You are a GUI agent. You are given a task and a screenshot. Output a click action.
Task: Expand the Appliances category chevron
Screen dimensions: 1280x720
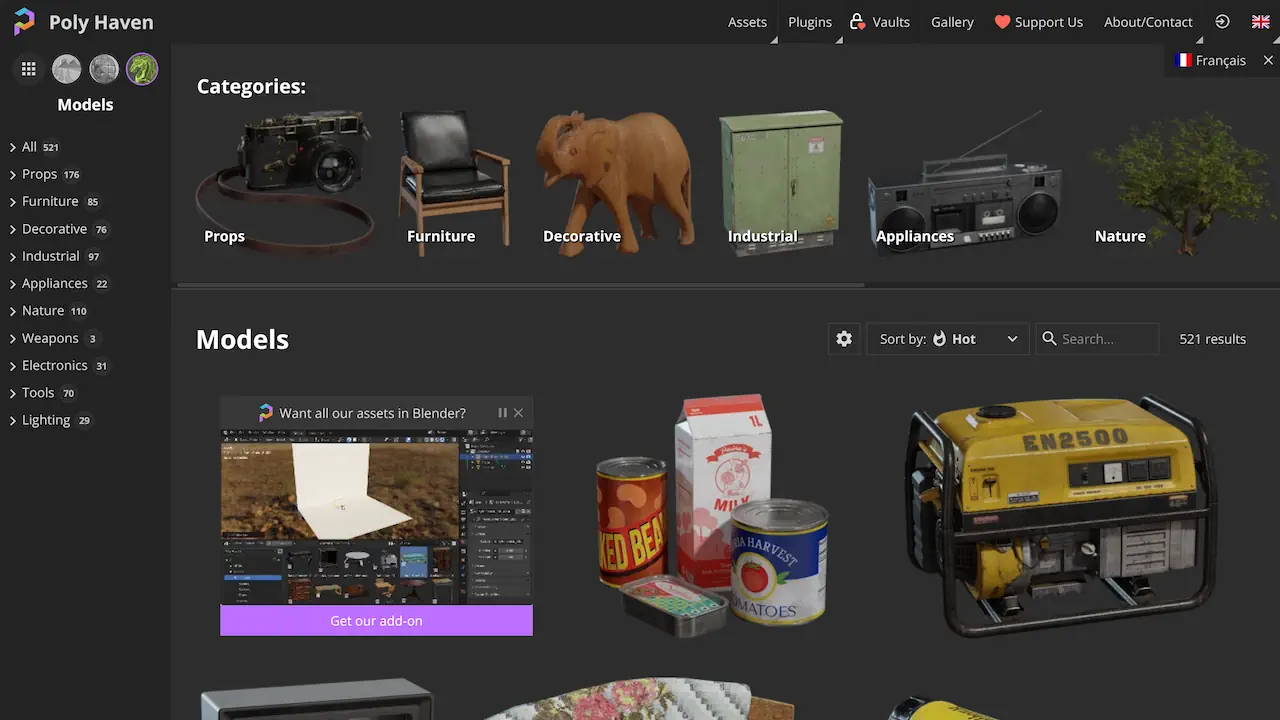tap(13, 284)
